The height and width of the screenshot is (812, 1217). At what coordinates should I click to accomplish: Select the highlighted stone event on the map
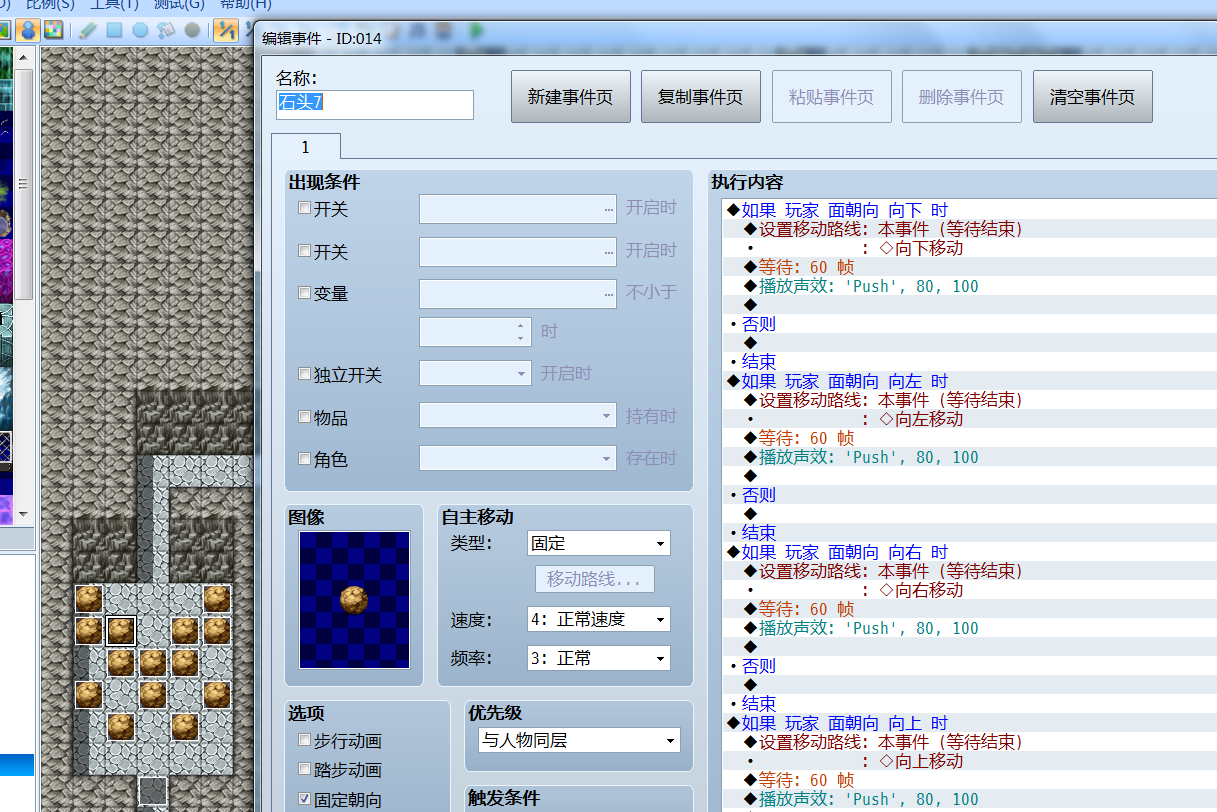[121, 630]
